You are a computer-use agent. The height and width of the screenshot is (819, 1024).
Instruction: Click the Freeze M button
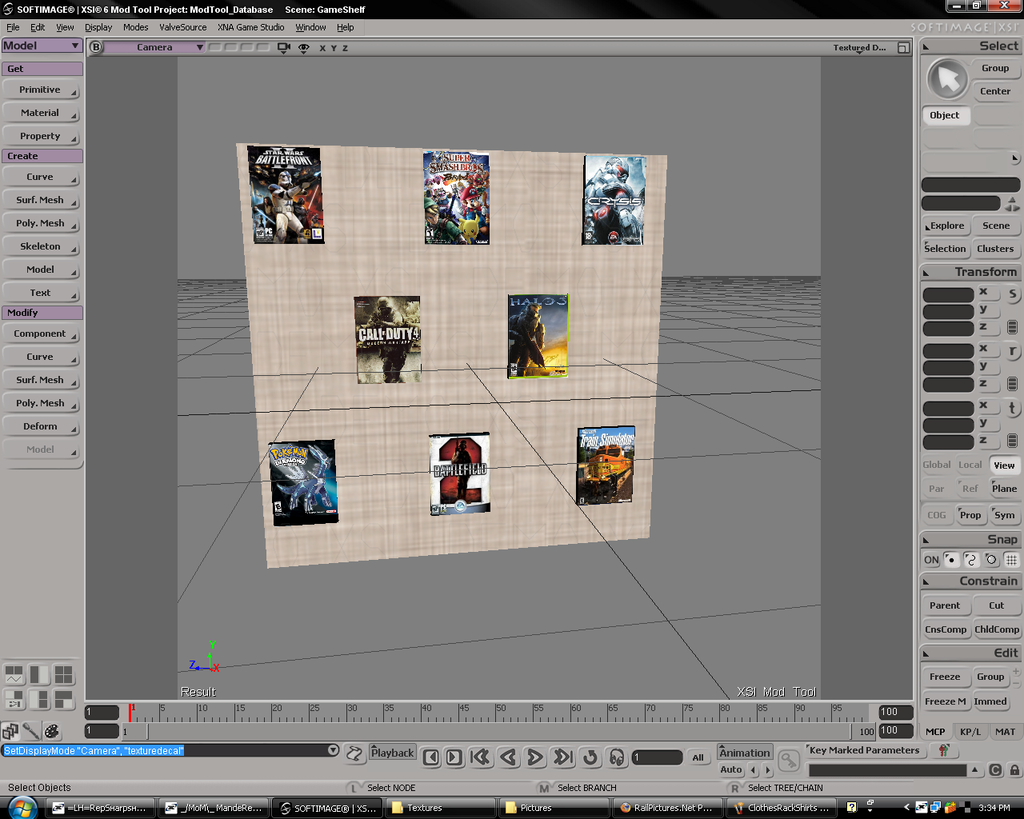(945, 701)
